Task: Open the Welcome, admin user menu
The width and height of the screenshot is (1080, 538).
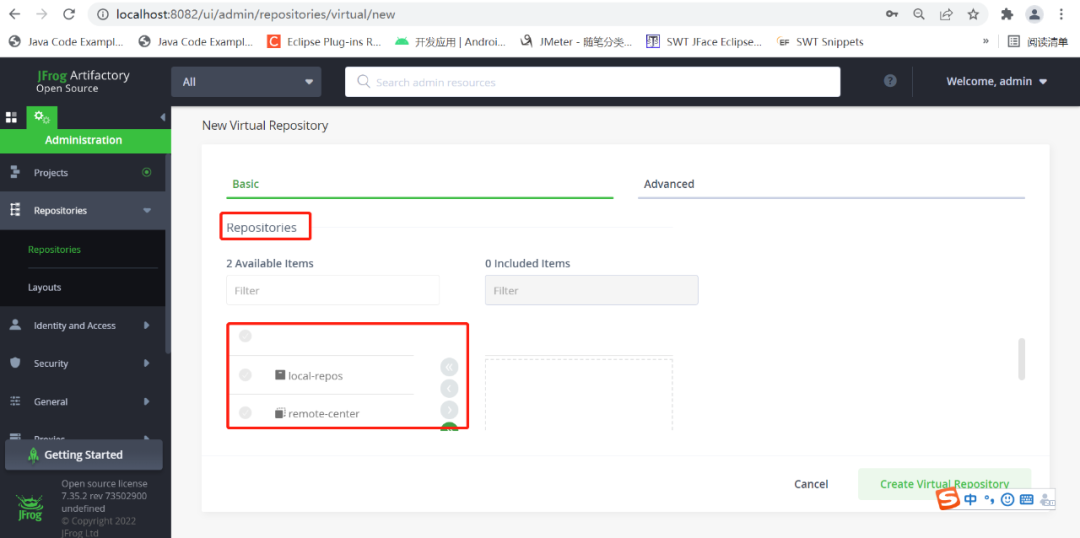Action: coord(996,81)
